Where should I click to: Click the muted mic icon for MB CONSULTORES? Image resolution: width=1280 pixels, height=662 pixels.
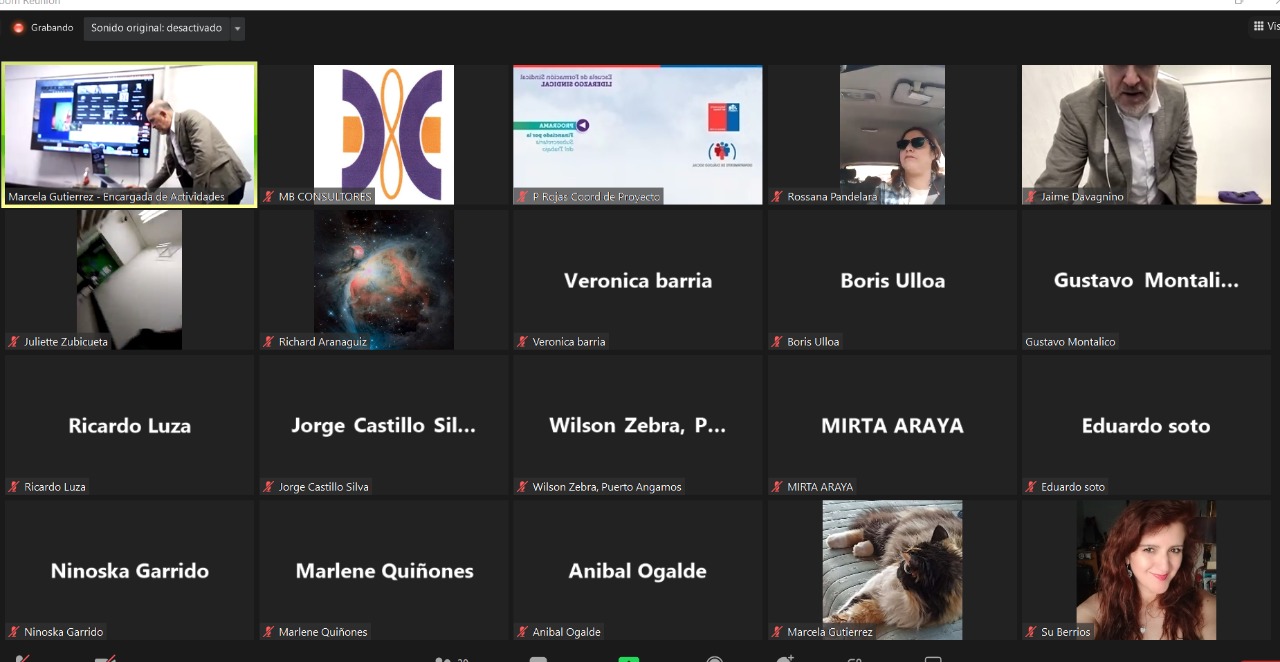pyautogui.click(x=269, y=197)
